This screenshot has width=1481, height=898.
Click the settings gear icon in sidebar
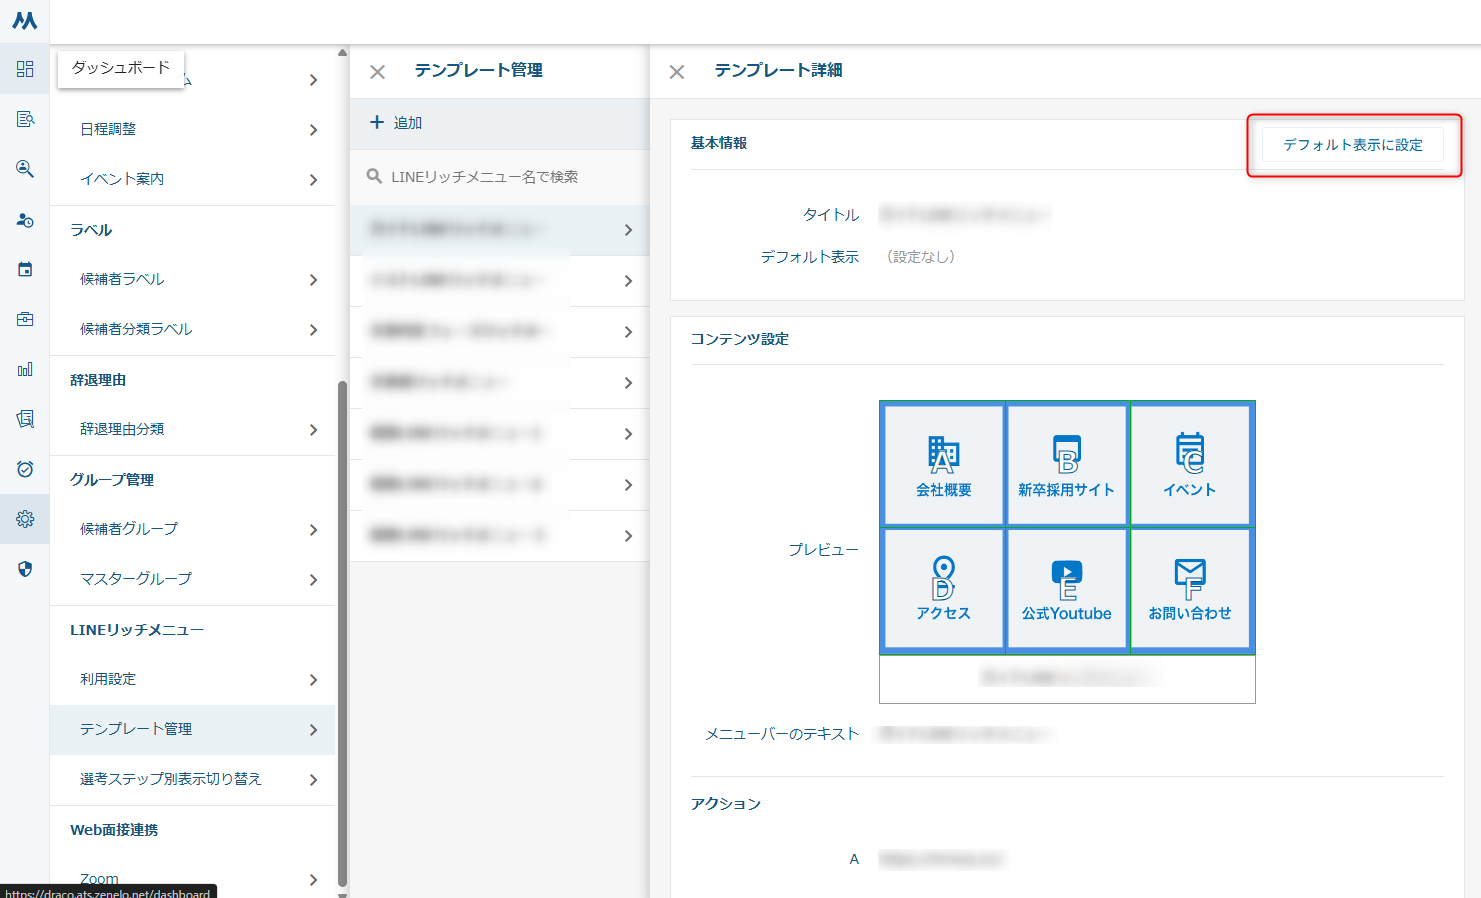[25, 519]
